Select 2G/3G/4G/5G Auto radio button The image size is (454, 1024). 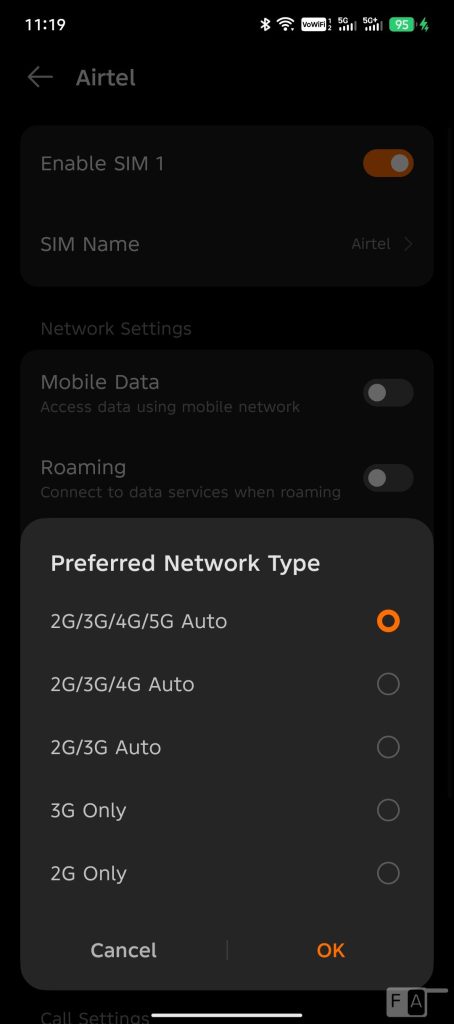point(388,621)
